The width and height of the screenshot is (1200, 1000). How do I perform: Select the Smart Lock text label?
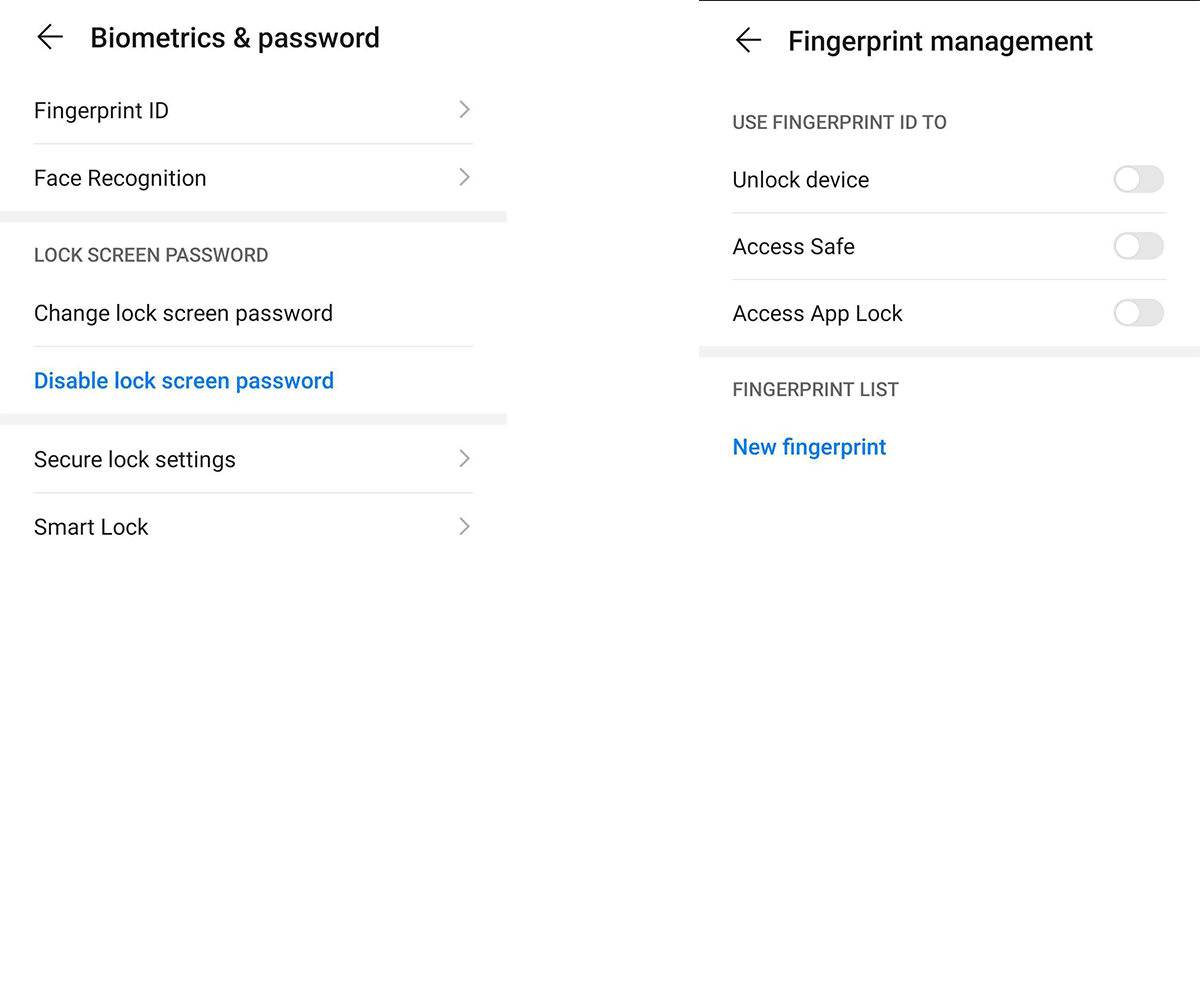coord(91,527)
